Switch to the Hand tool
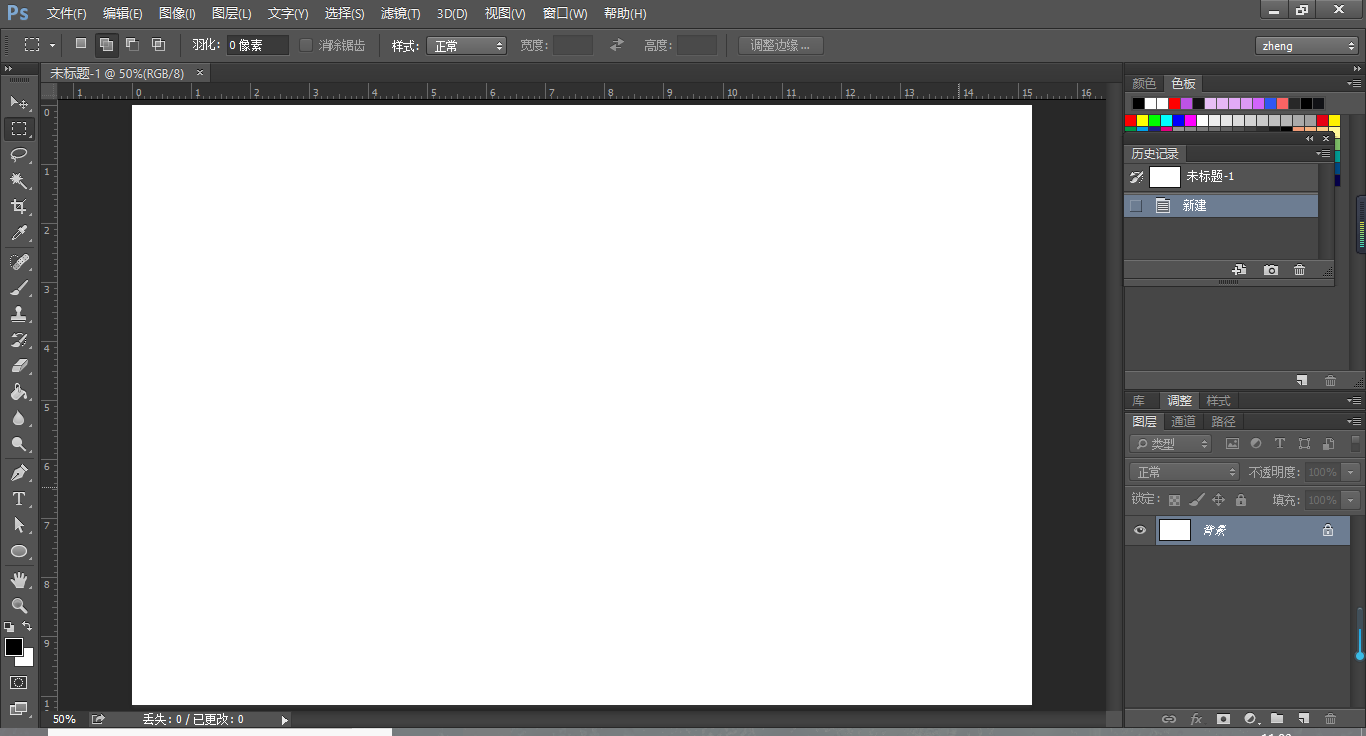Screen dimensions: 1366x736 pyautogui.click(x=19, y=580)
